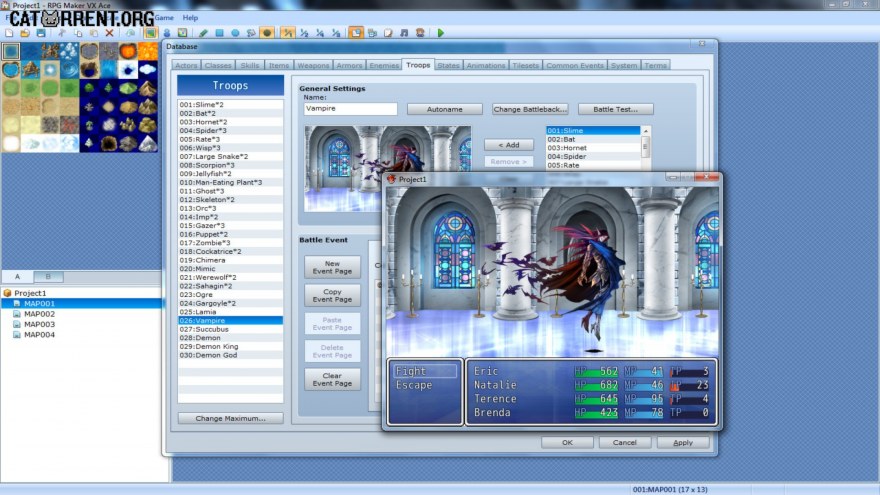The image size is (880, 495).
Task: Open the Sound Test music icon
Action: coord(404,33)
